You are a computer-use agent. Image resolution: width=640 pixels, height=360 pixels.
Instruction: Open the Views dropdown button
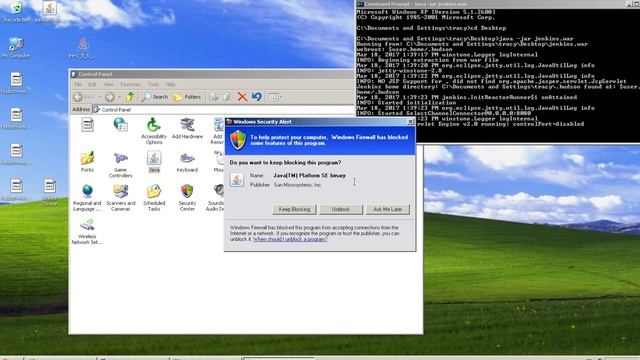[x=275, y=97]
